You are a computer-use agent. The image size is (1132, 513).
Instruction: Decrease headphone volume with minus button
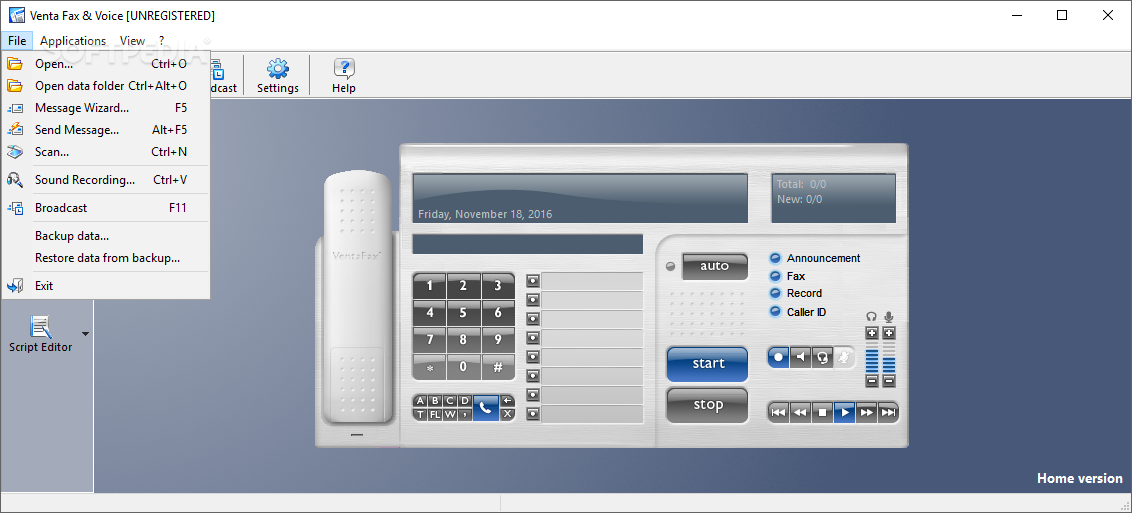tap(871, 381)
